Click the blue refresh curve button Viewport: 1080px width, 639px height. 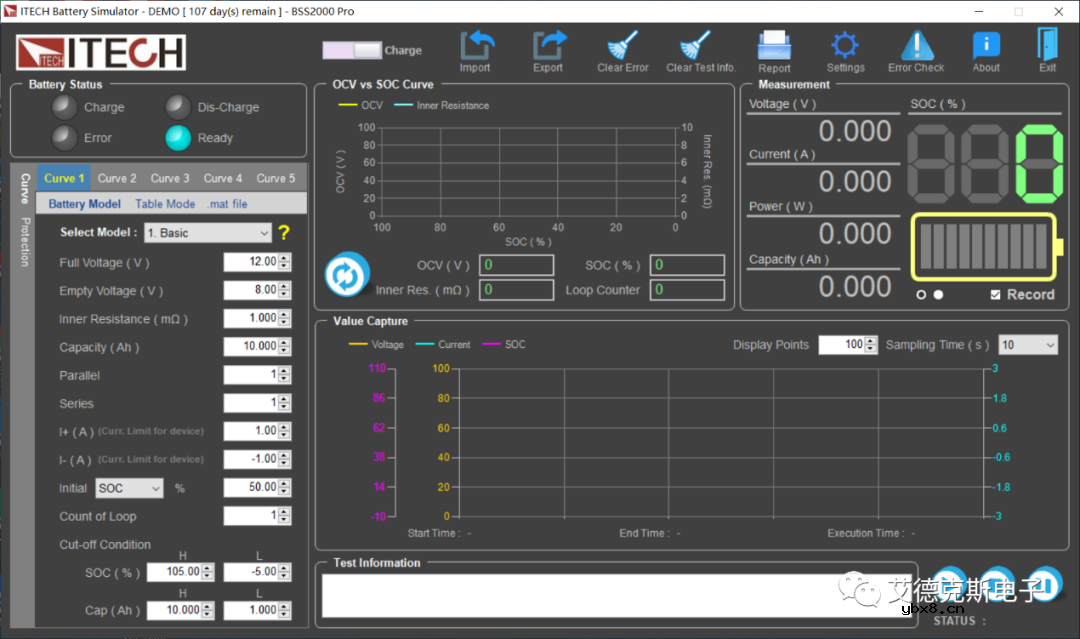pyautogui.click(x=347, y=274)
